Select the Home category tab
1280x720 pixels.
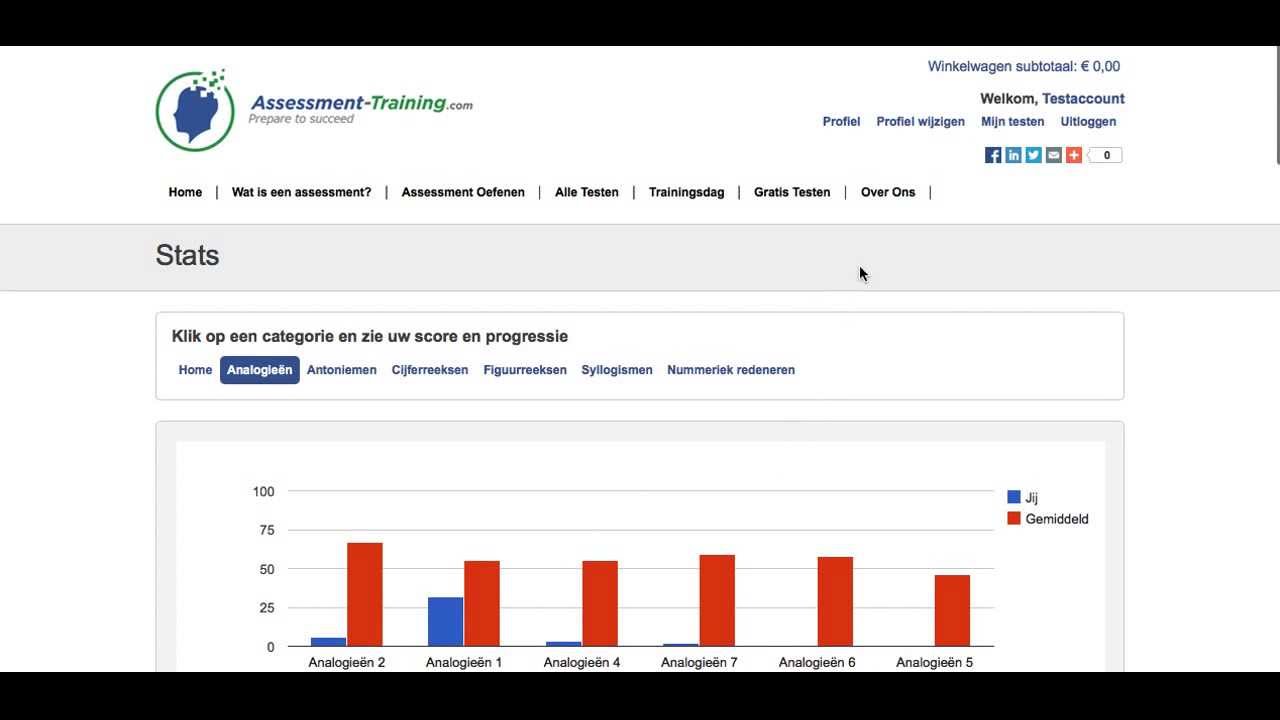pos(195,370)
